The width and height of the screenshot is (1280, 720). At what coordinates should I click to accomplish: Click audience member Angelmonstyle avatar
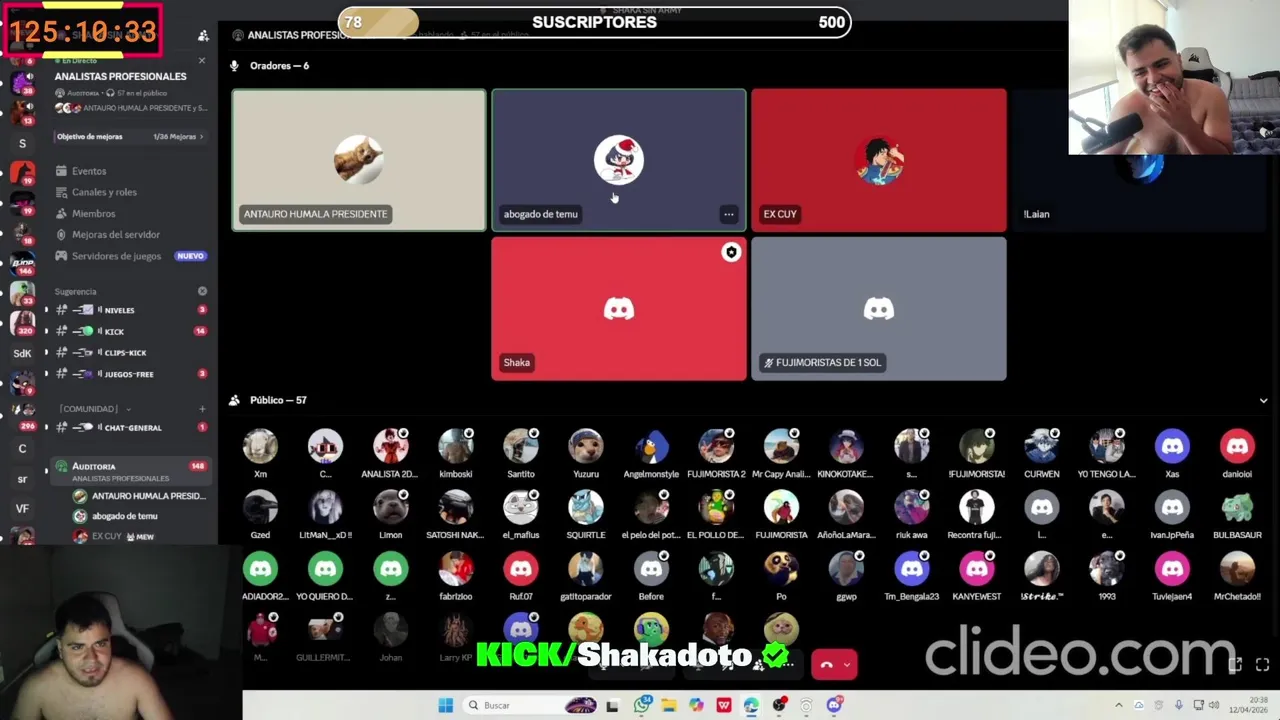[651, 446]
